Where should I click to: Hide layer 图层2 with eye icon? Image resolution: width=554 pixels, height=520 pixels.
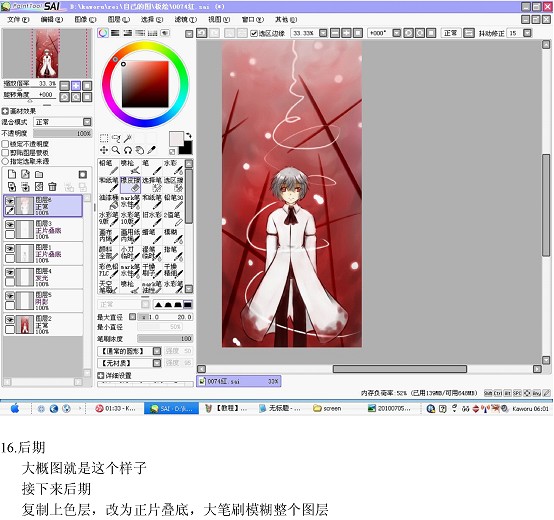[10, 319]
